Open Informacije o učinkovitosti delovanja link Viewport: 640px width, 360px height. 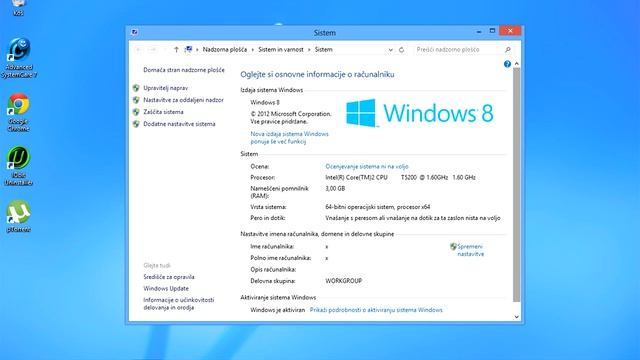click(x=178, y=303)
